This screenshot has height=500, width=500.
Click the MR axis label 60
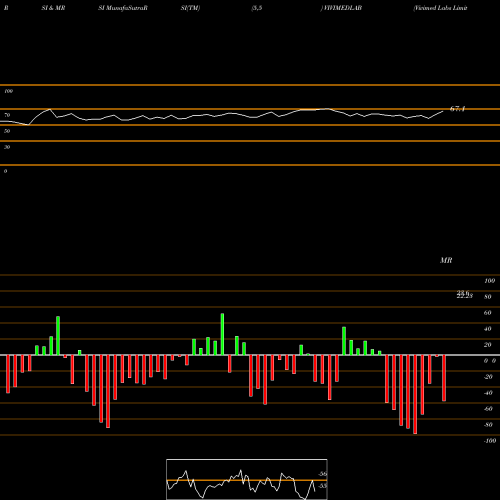tap(487, 313)
